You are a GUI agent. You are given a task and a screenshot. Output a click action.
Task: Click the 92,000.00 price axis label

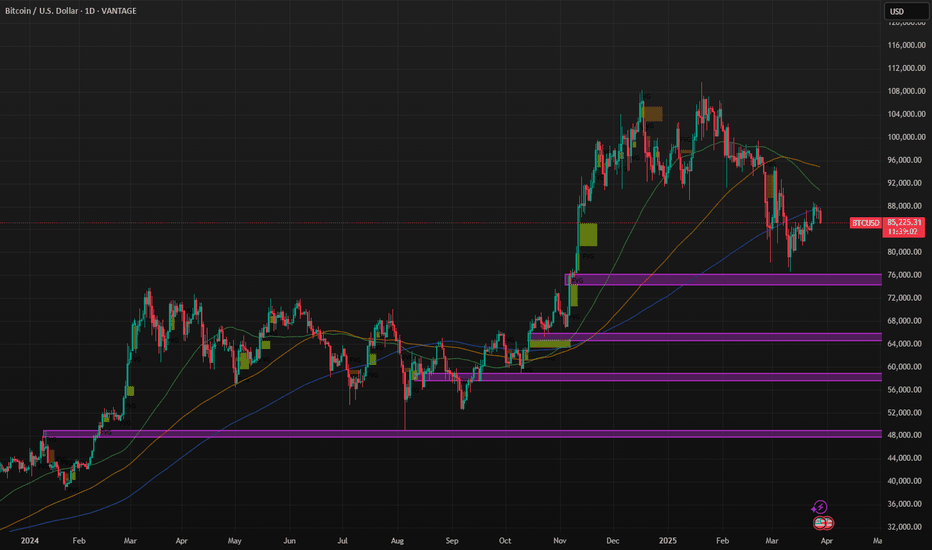(906, 183)
